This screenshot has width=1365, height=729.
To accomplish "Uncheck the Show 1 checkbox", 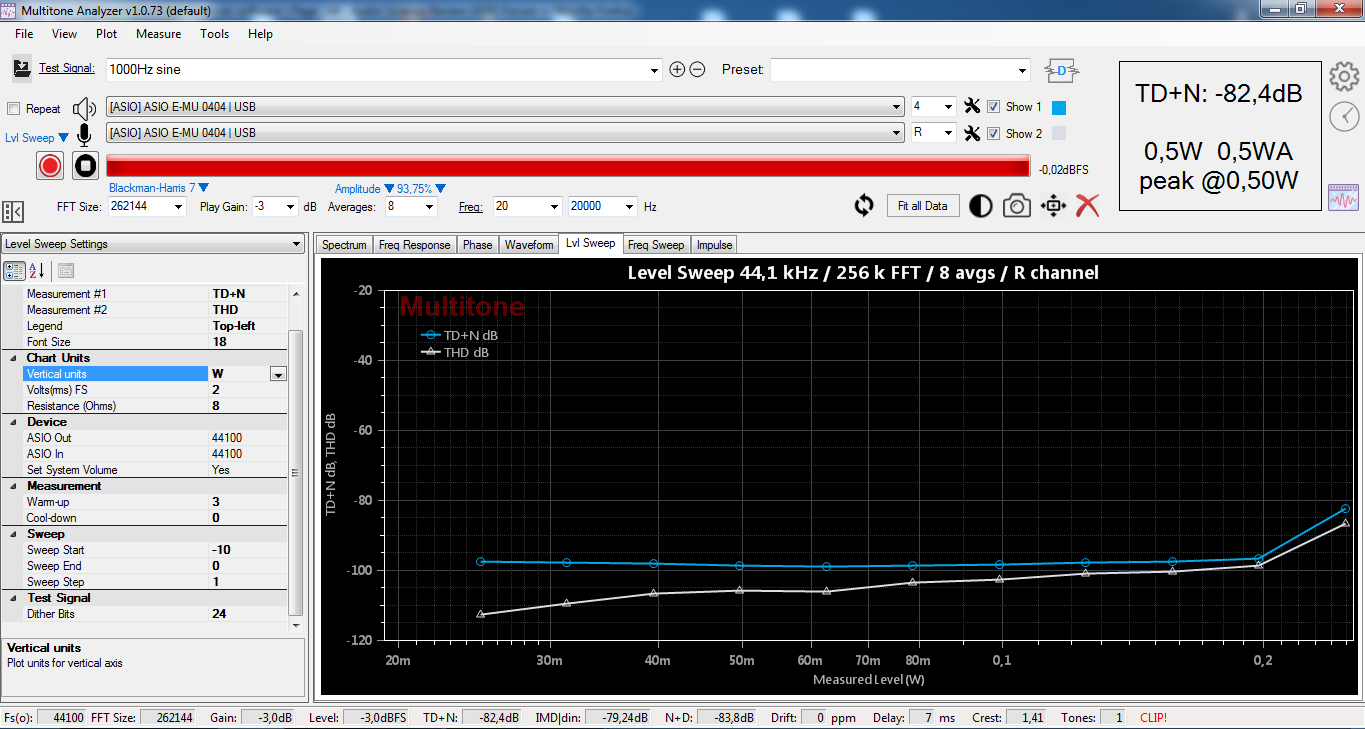I will click(993, 106).
